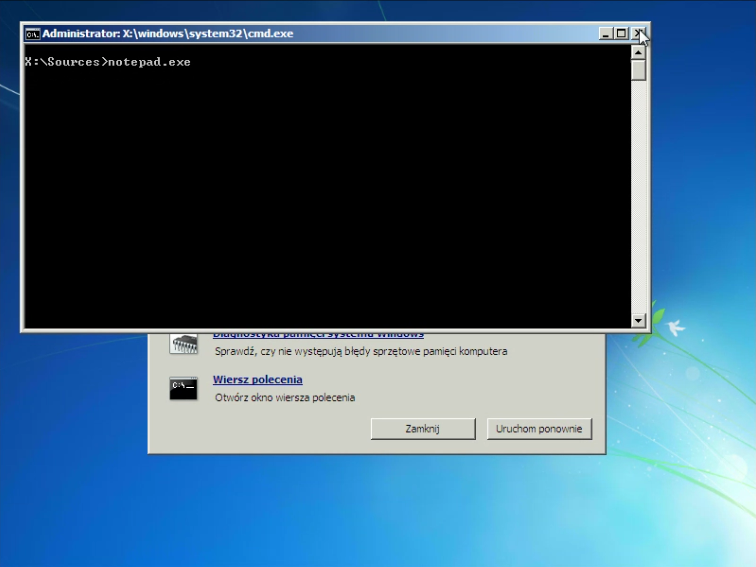Click the memory chip diagnostics icon
This screenshot has width=756, height=567.
[x=184, y=344]
